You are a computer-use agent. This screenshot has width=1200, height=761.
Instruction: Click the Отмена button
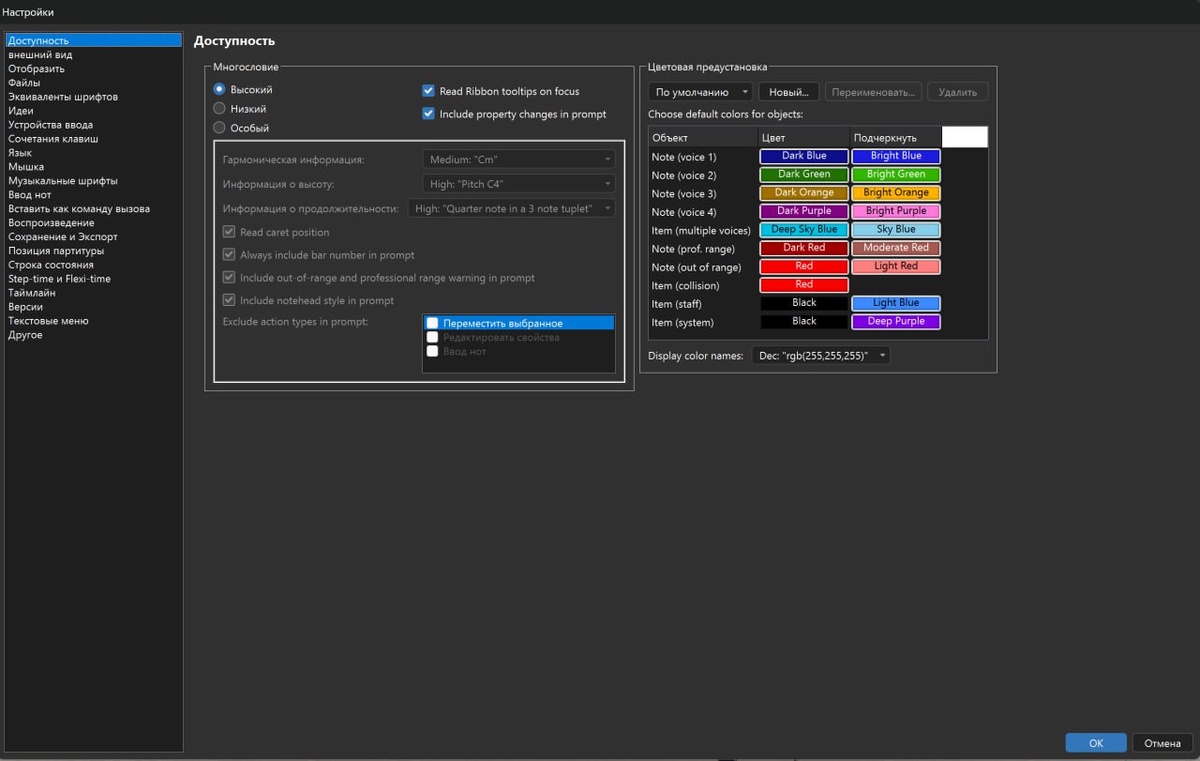pos(1162,743)
